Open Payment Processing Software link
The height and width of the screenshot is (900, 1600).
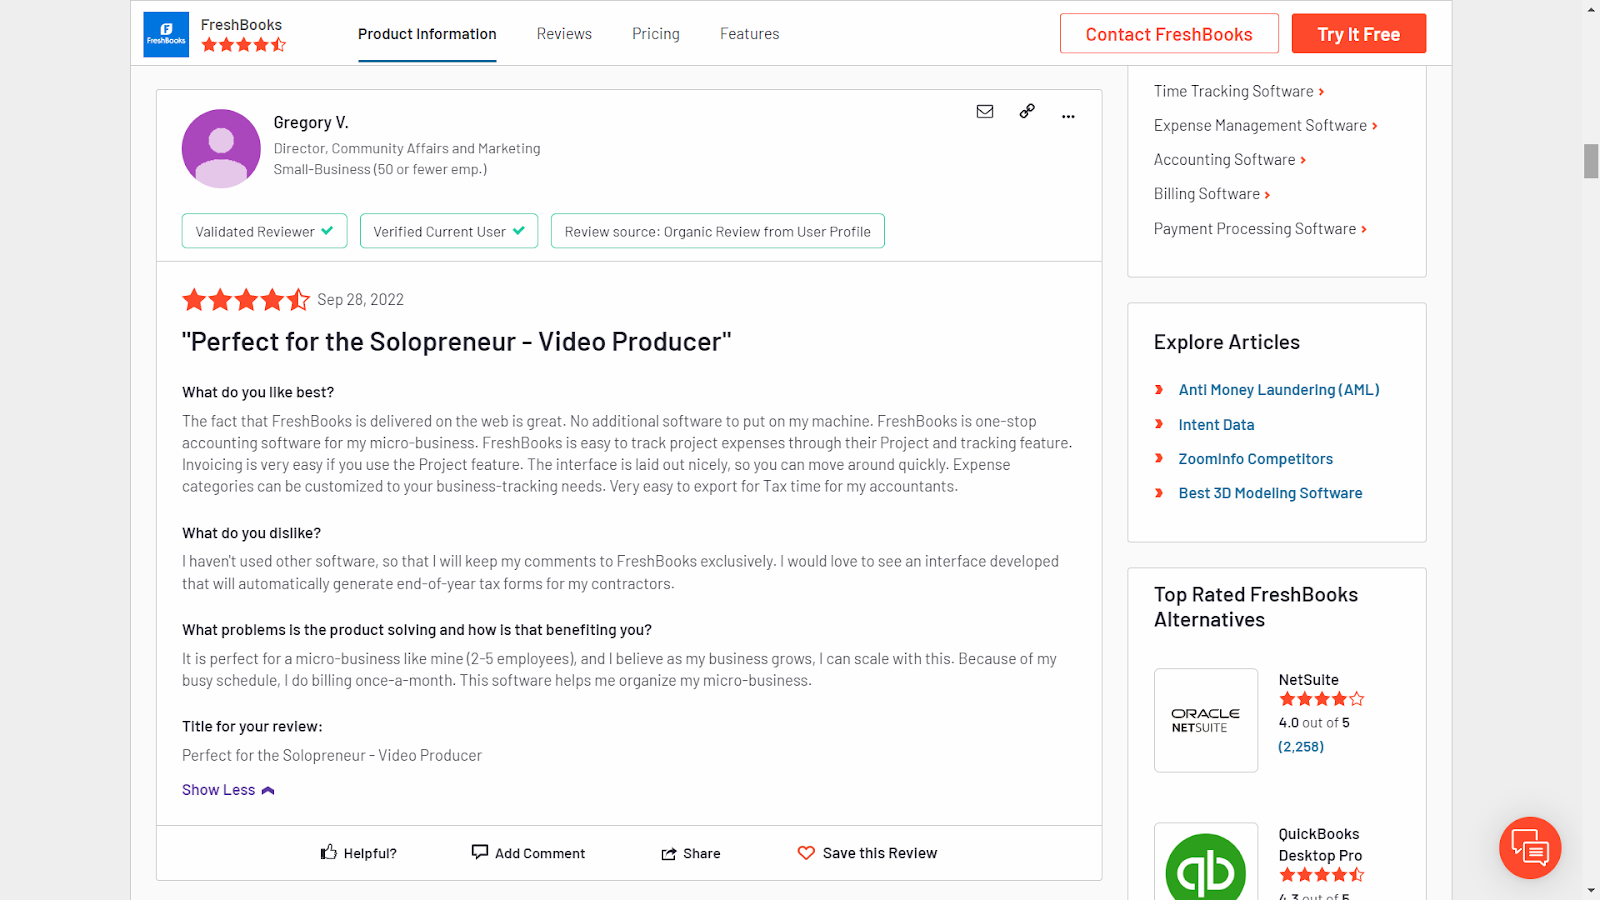coord(1260,229)
